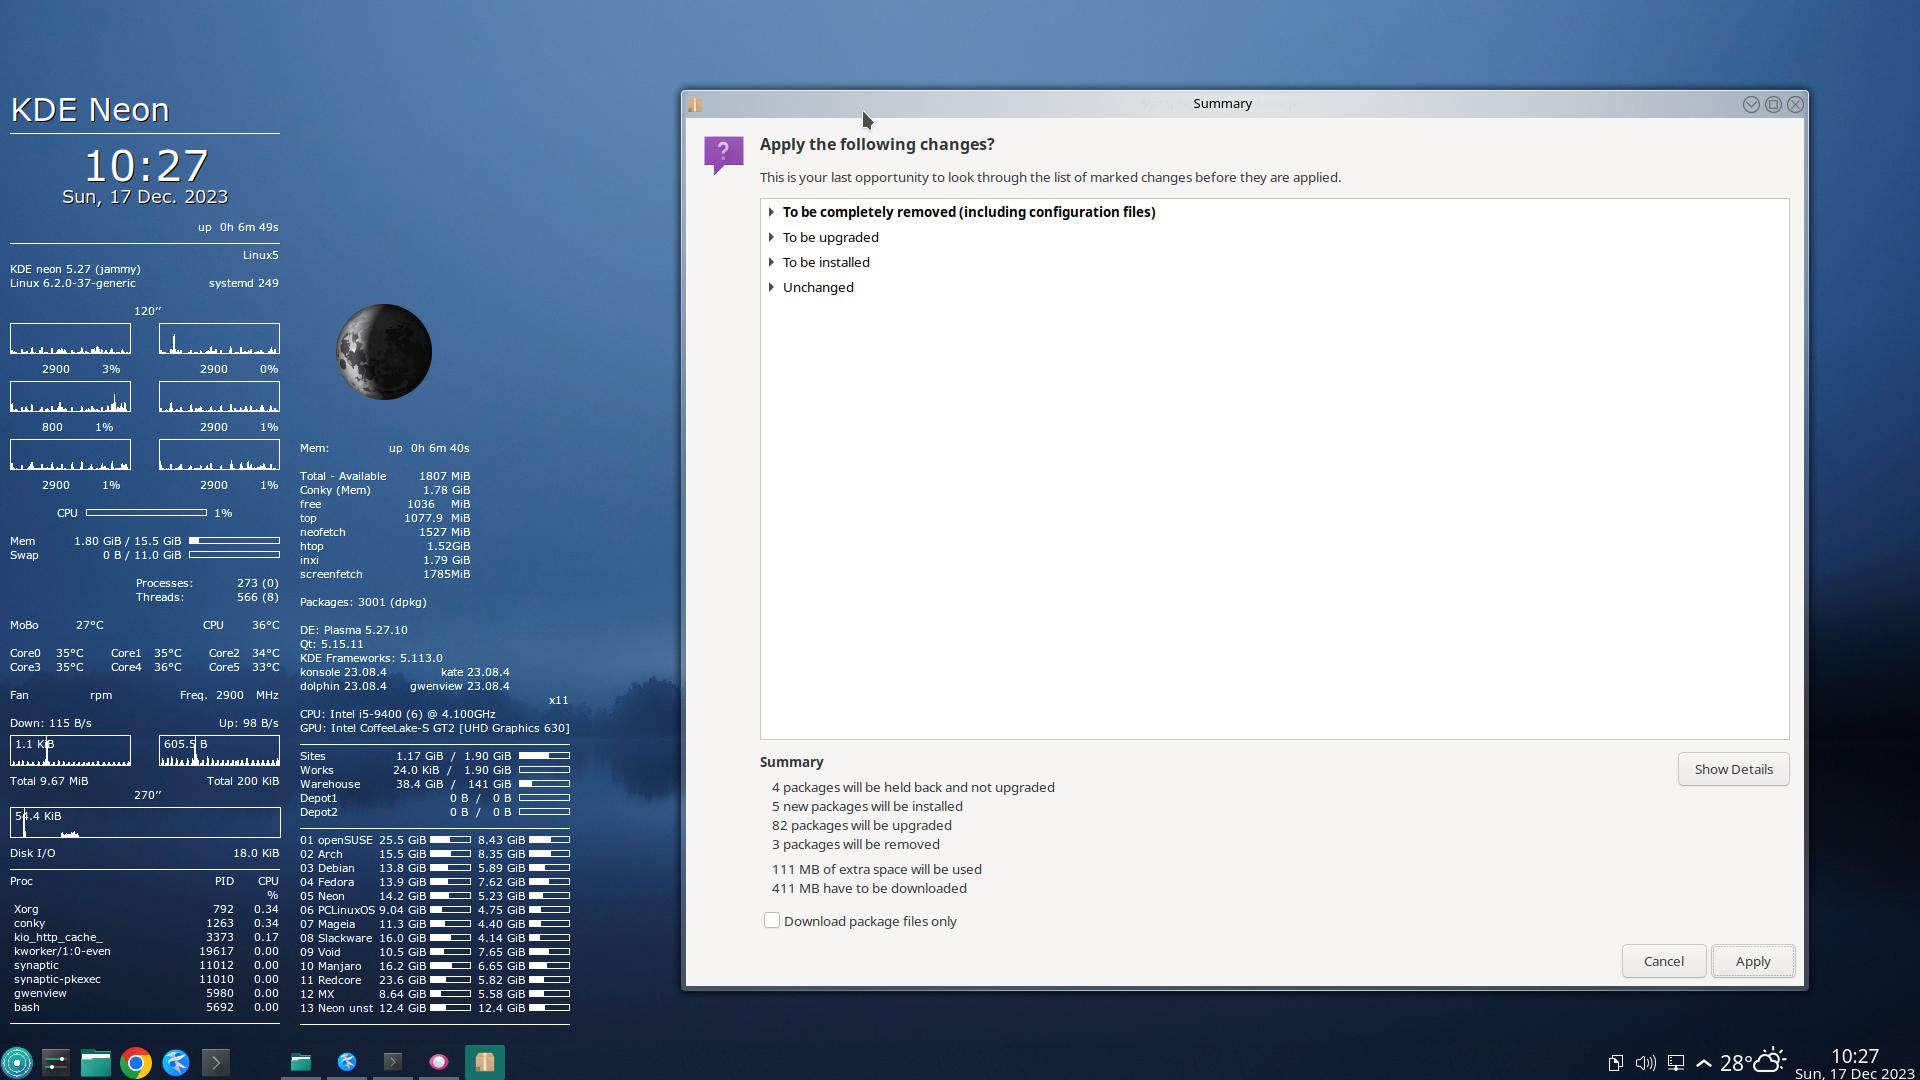Expand the 'Unchanged' packages list
The image size is (1920, 1080).
(x=771, y=287)
